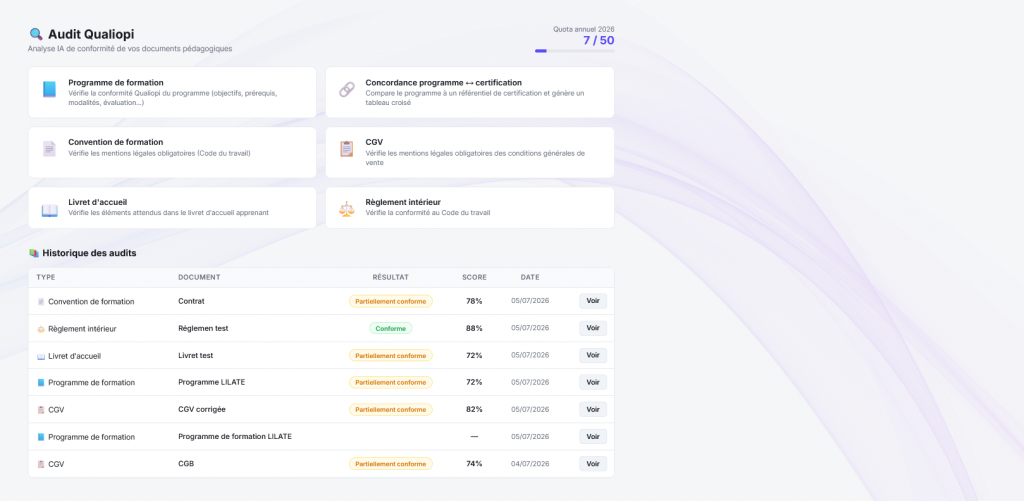
Task: Click type icon in CGB row
Action: [x=41, y=464]
